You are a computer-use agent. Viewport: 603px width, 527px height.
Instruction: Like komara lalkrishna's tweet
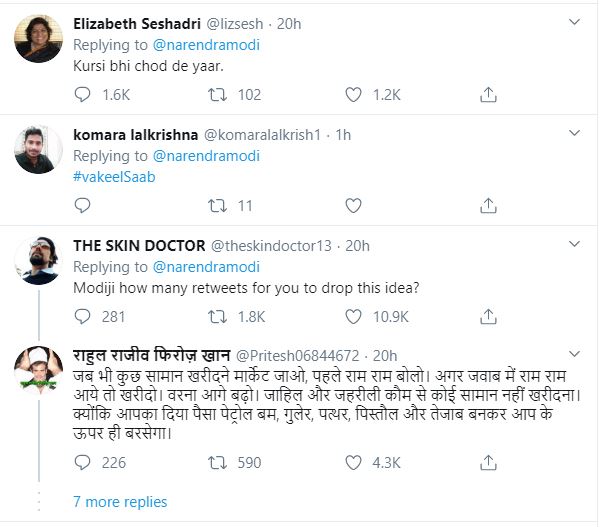point(352,207)
